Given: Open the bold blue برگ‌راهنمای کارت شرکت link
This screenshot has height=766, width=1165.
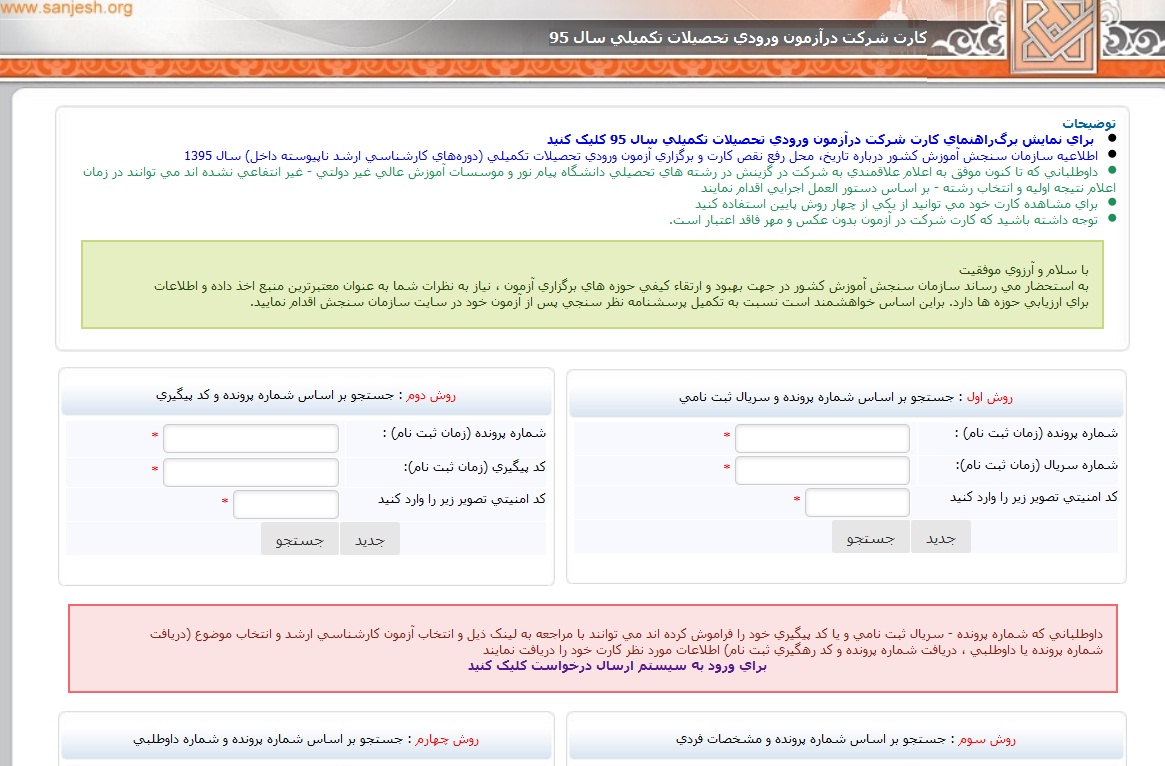Looking at the screenshot, I should (820, 140).
